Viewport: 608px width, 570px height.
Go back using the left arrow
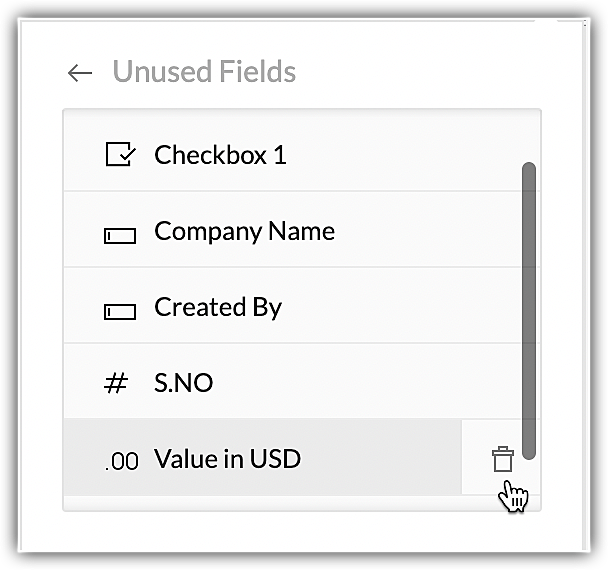pyautogui.click(x=79, y=73)
